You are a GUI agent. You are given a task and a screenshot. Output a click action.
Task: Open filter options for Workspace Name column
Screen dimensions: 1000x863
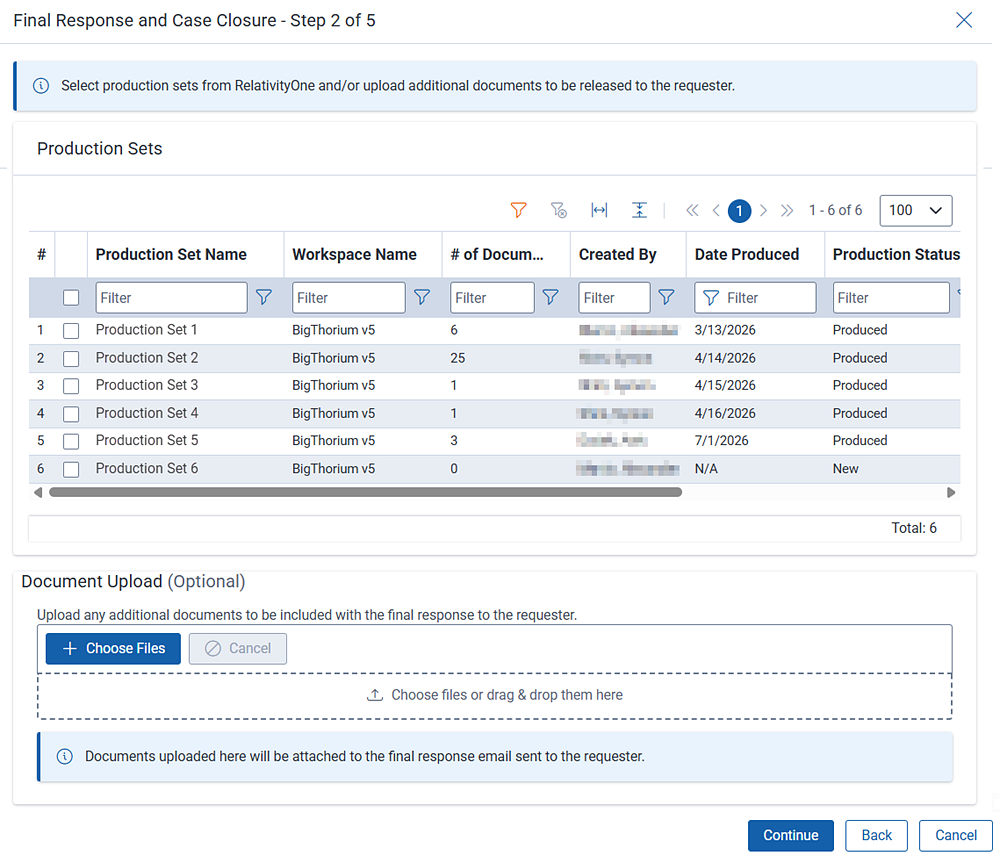pos(422,297)
